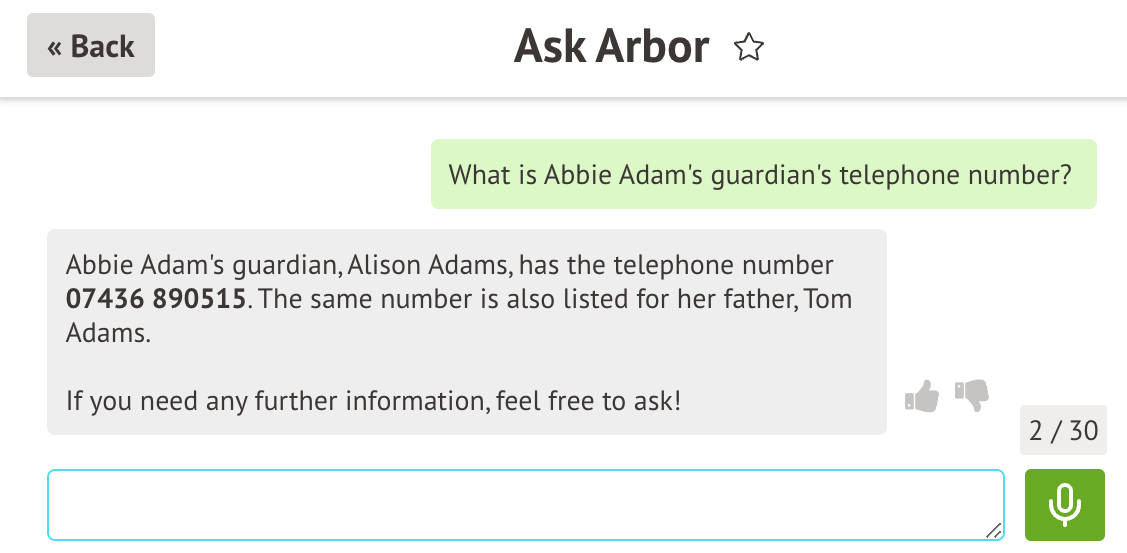Give the response a thumbs up

[x=922, y=396]
